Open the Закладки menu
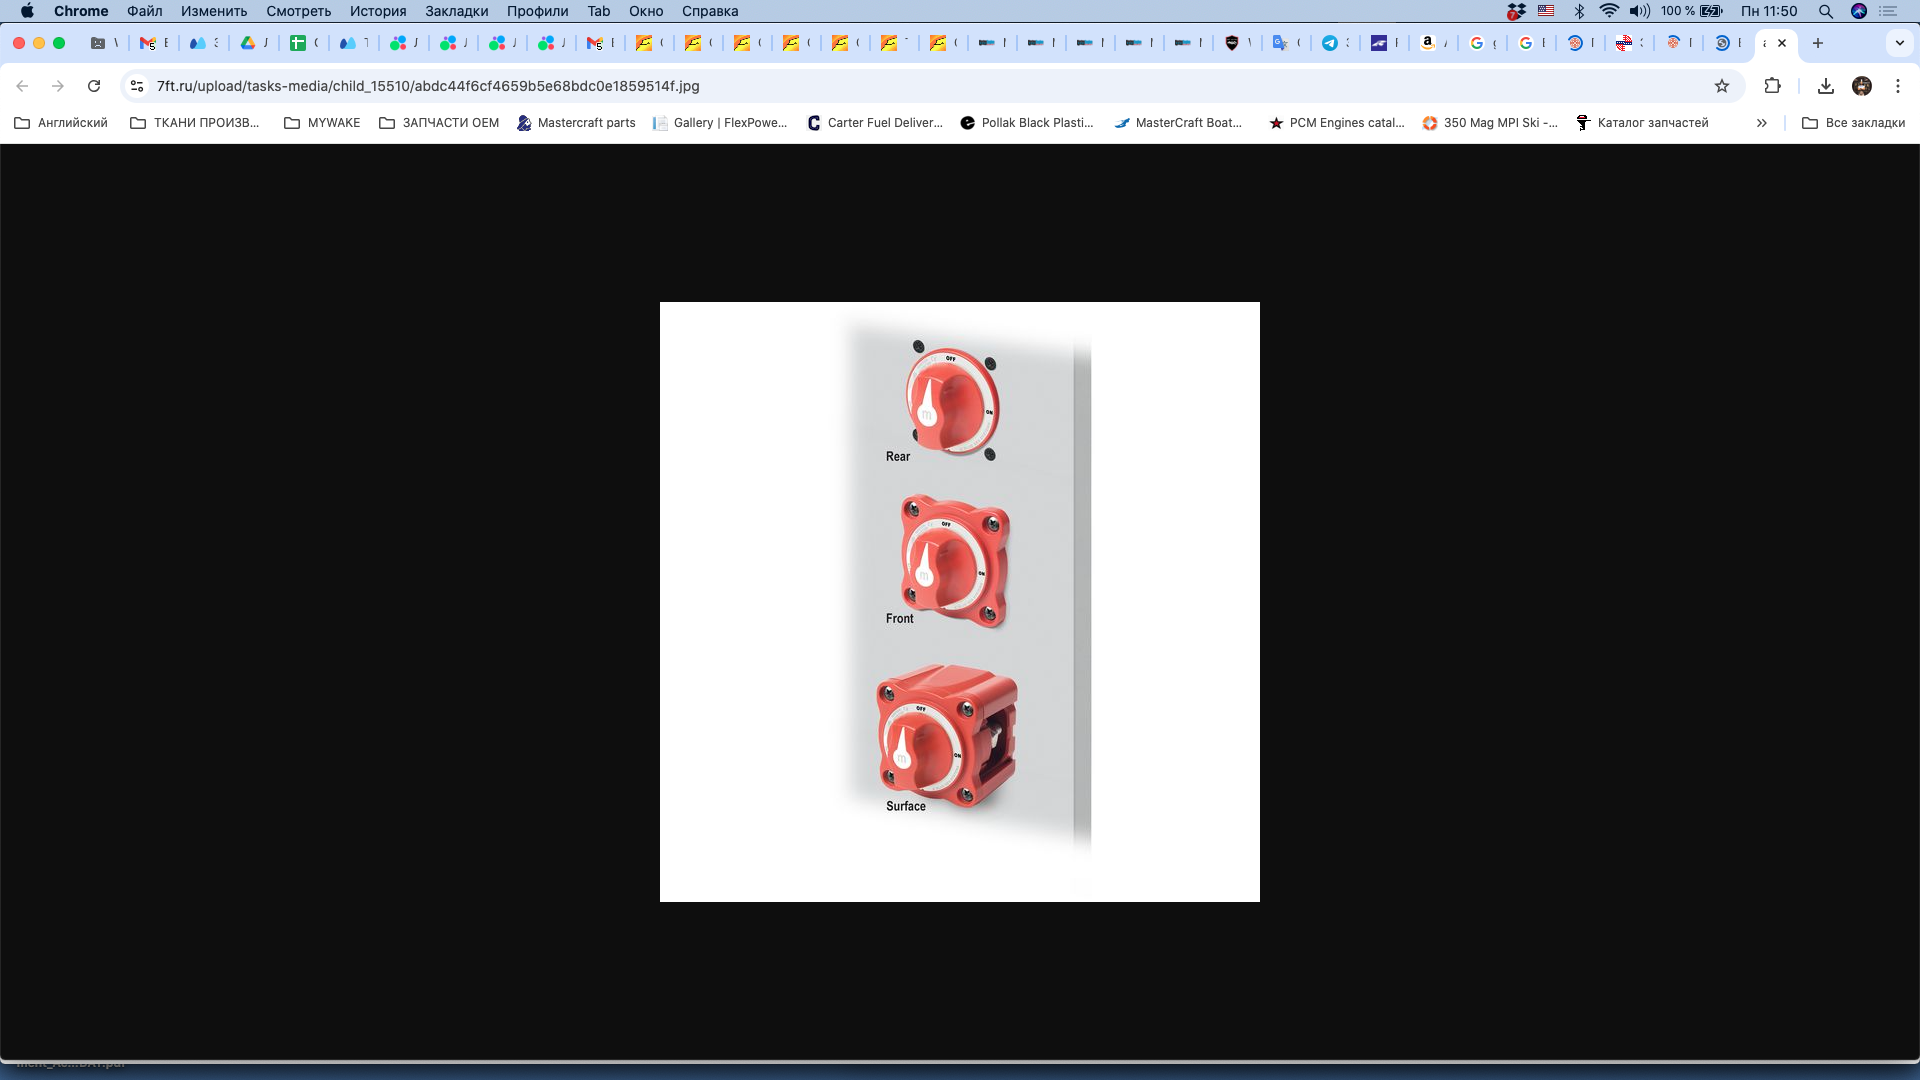Image resolution: width=1920 pixels, height=1080 pixels. coord(456,11)
